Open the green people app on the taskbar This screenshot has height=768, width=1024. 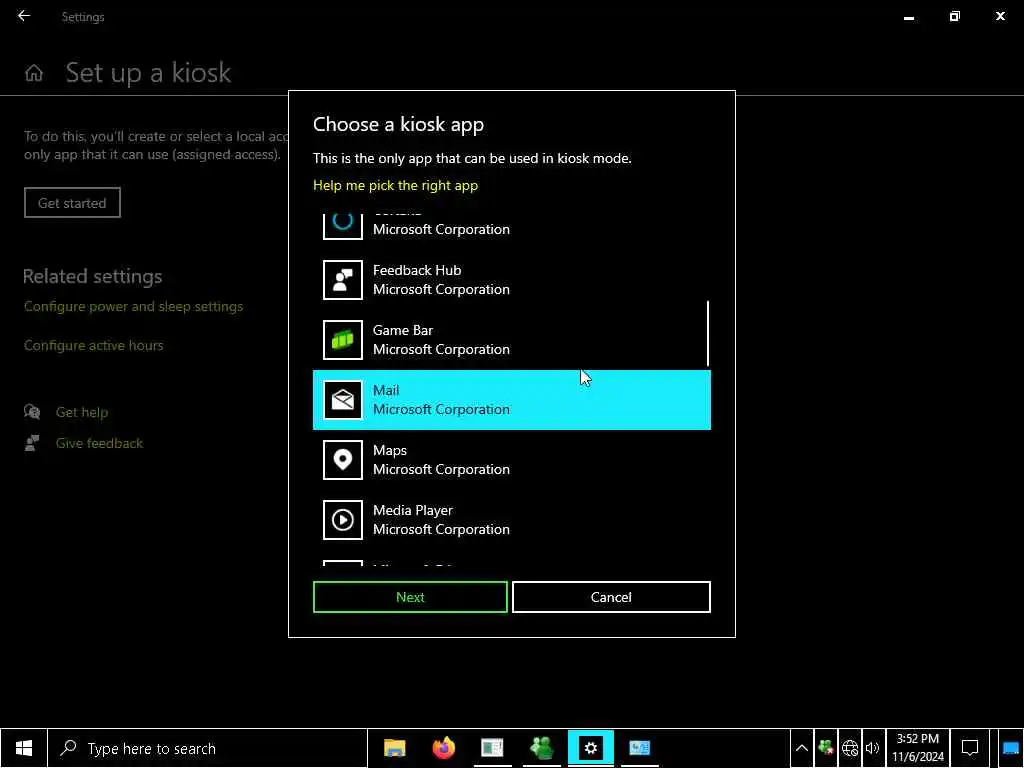541,748
